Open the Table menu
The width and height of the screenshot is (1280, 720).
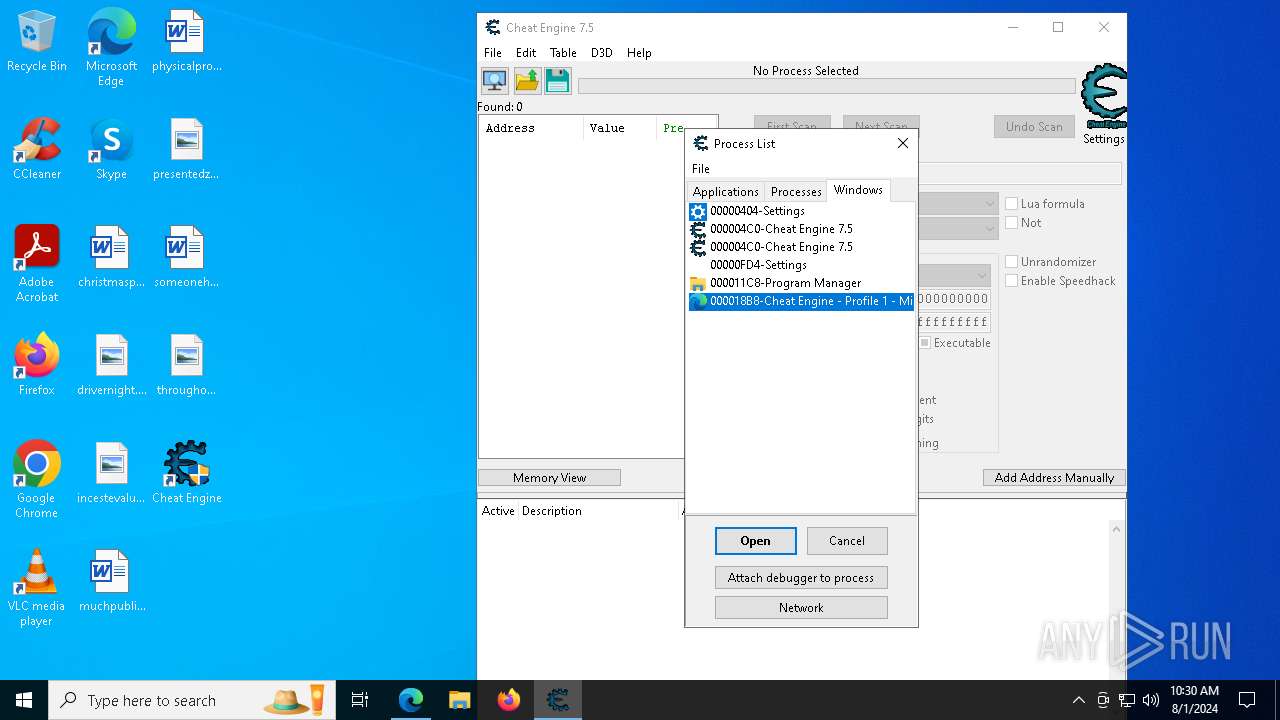(563, 53)
